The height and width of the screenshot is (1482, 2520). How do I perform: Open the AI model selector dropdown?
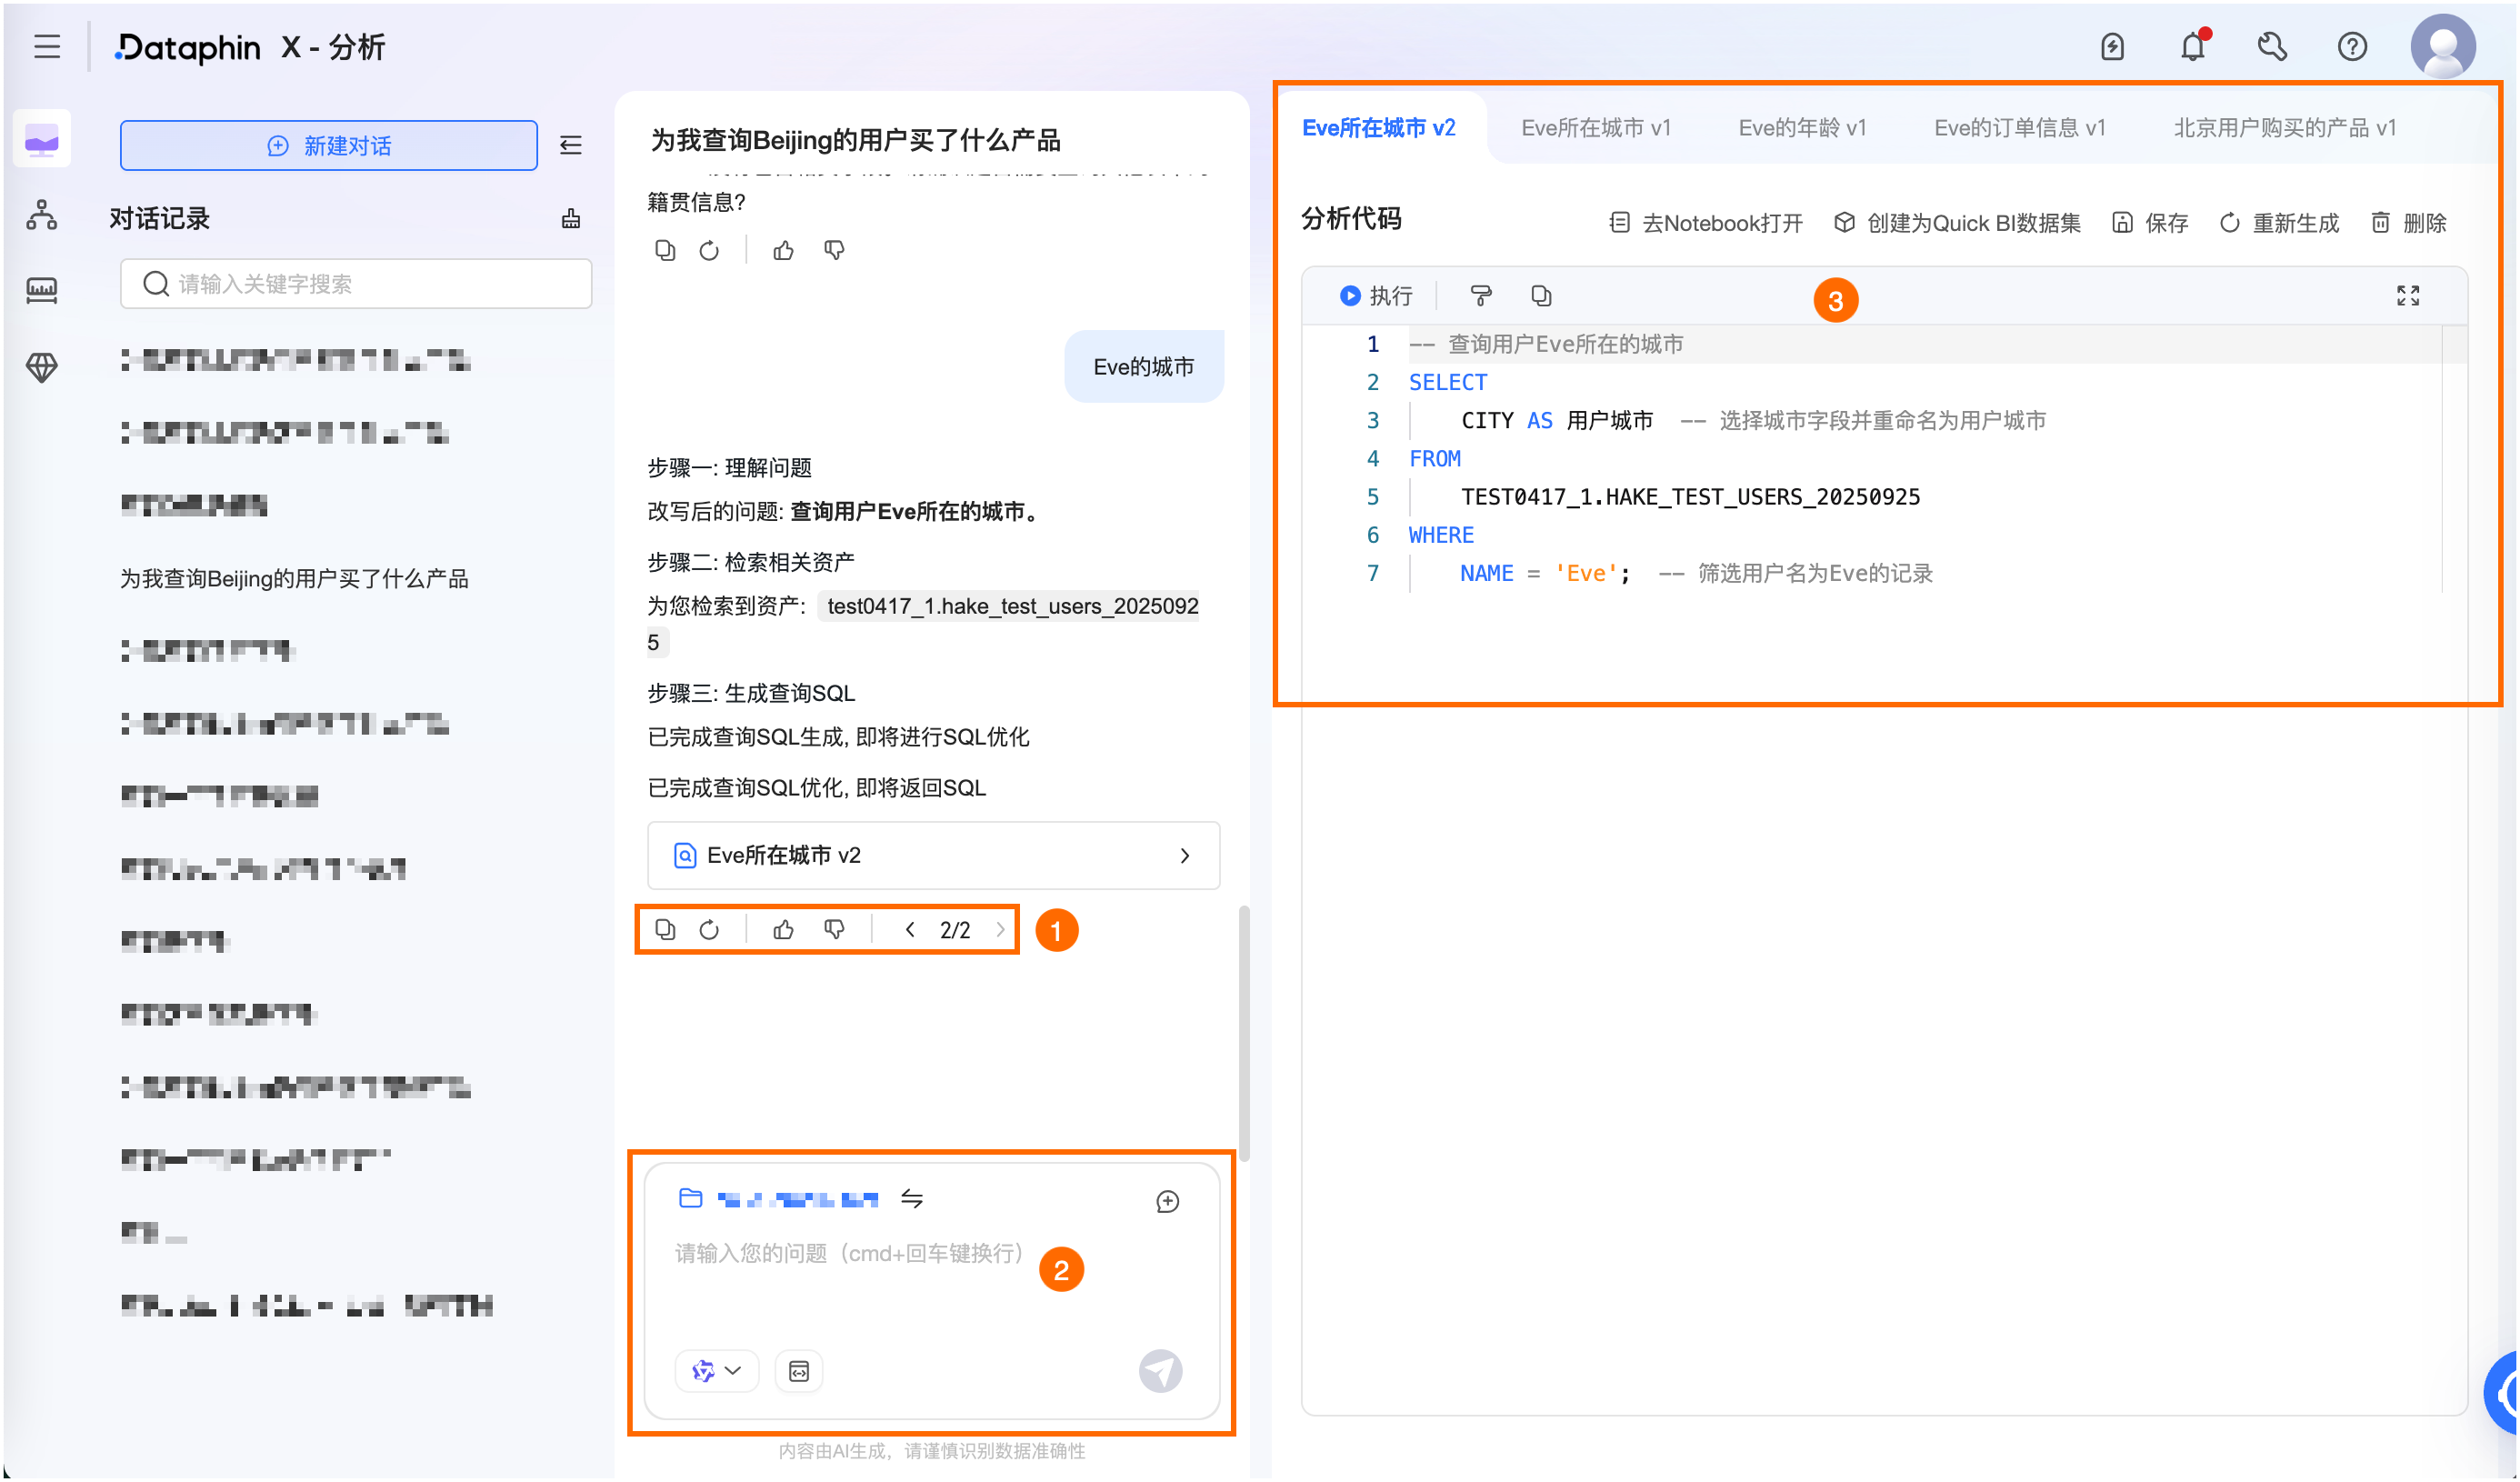click(717, 1371)
